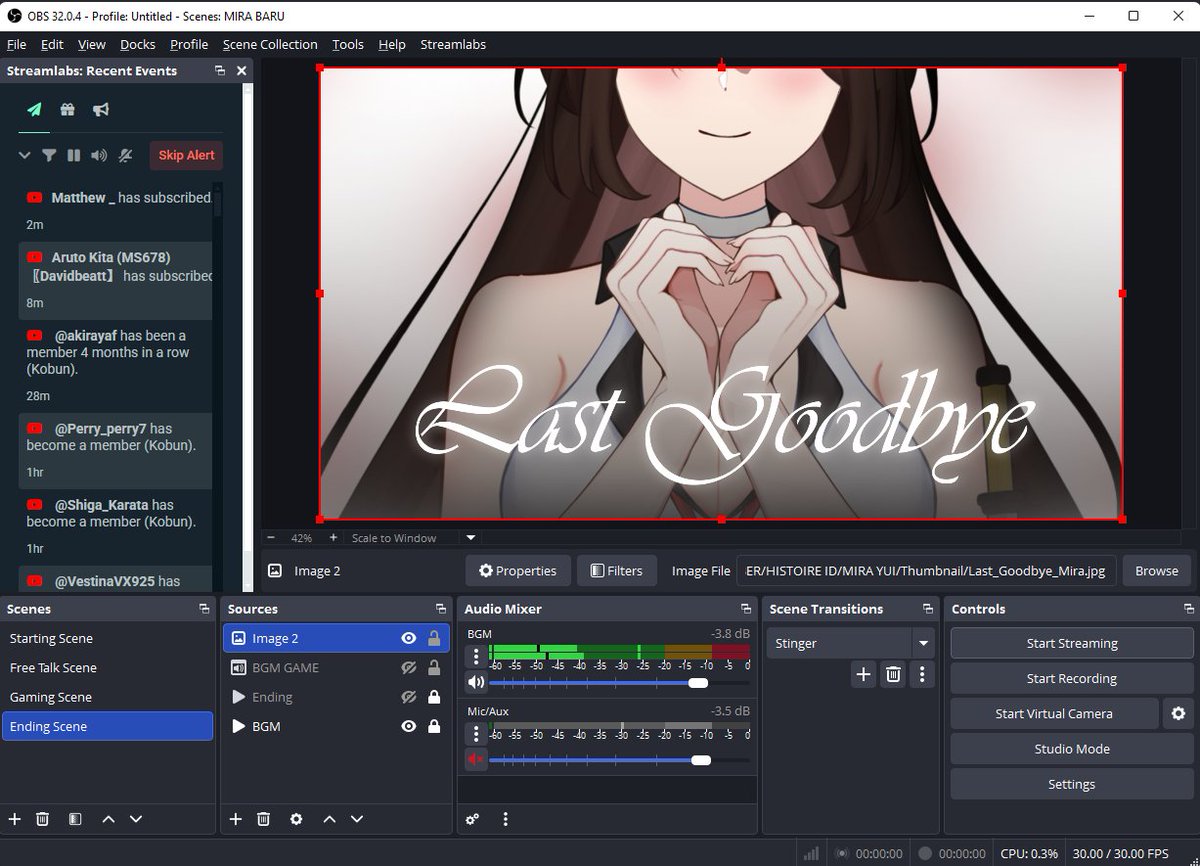Unlock the Image 2 source
This screenshot has height=866, width=1200.
tap(434, 638)
